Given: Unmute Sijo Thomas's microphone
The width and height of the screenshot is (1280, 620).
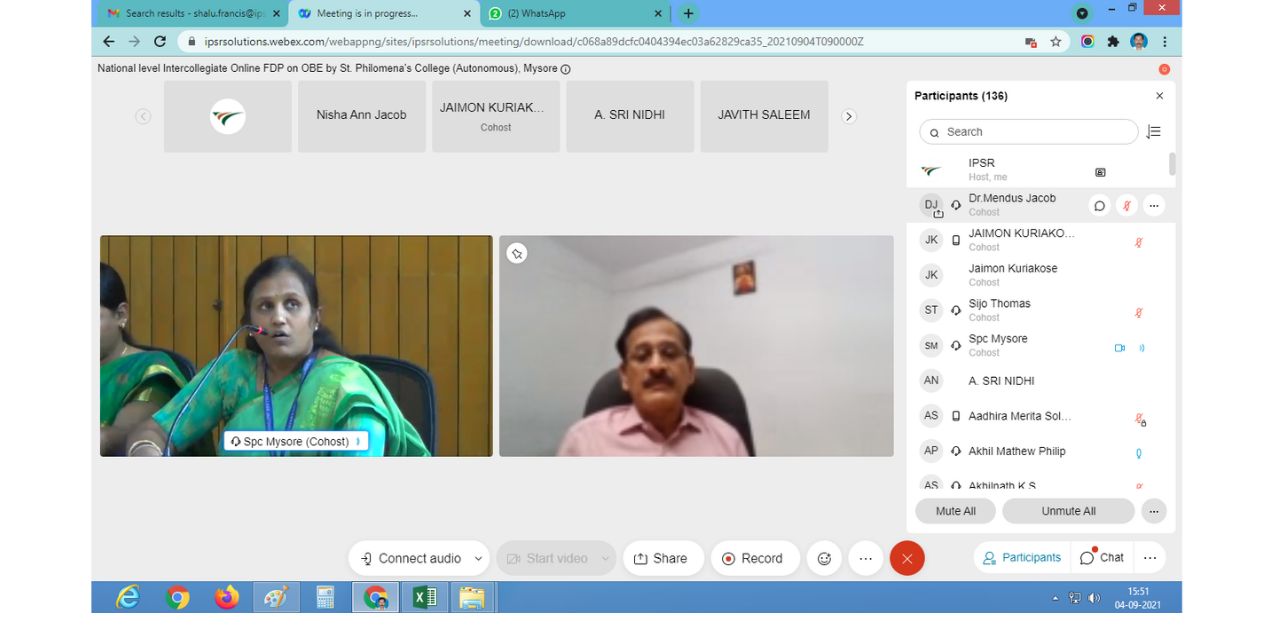Looking at the screenshot, I should pyautogui.click(x=1139, y=313).
